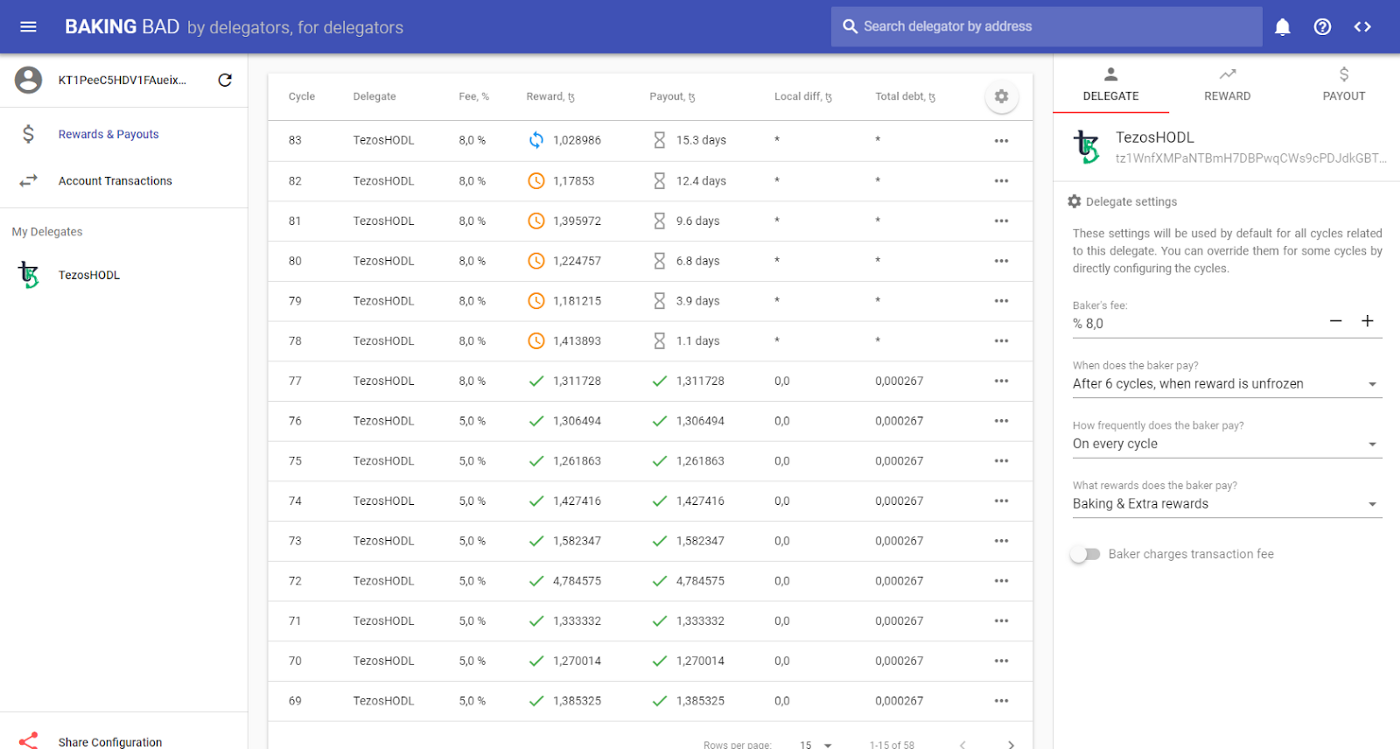
Task: Decrease baker's fee with minus button
Action: (1335, 321)
